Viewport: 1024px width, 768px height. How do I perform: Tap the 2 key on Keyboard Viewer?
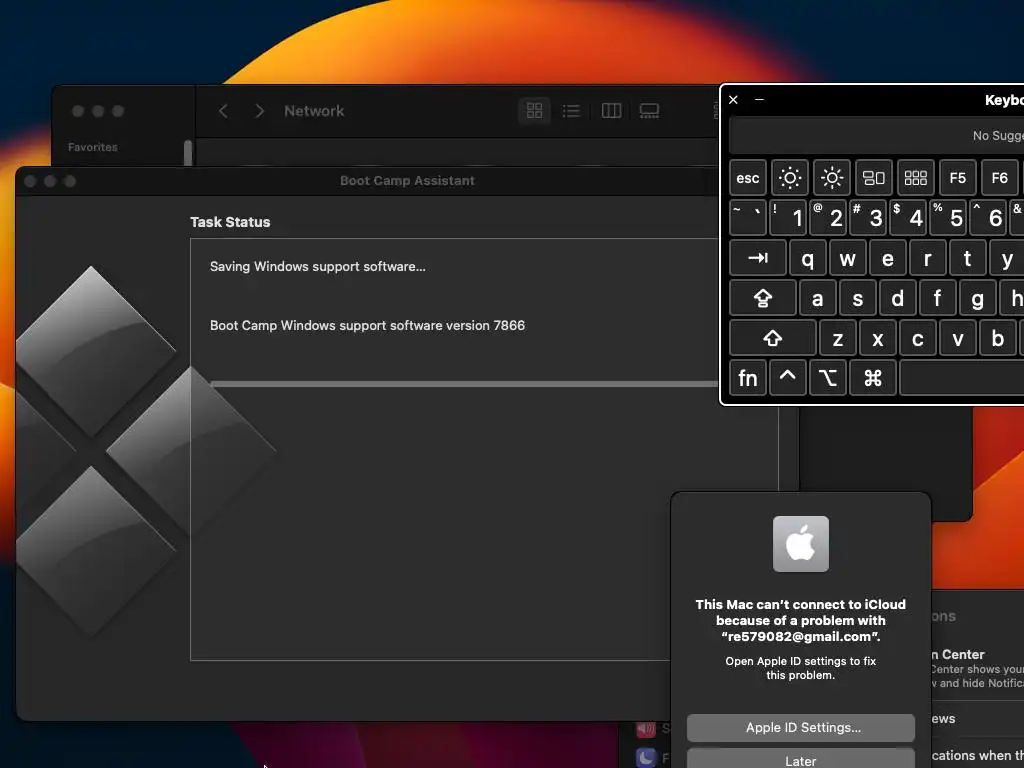click(x=827, y=217)
